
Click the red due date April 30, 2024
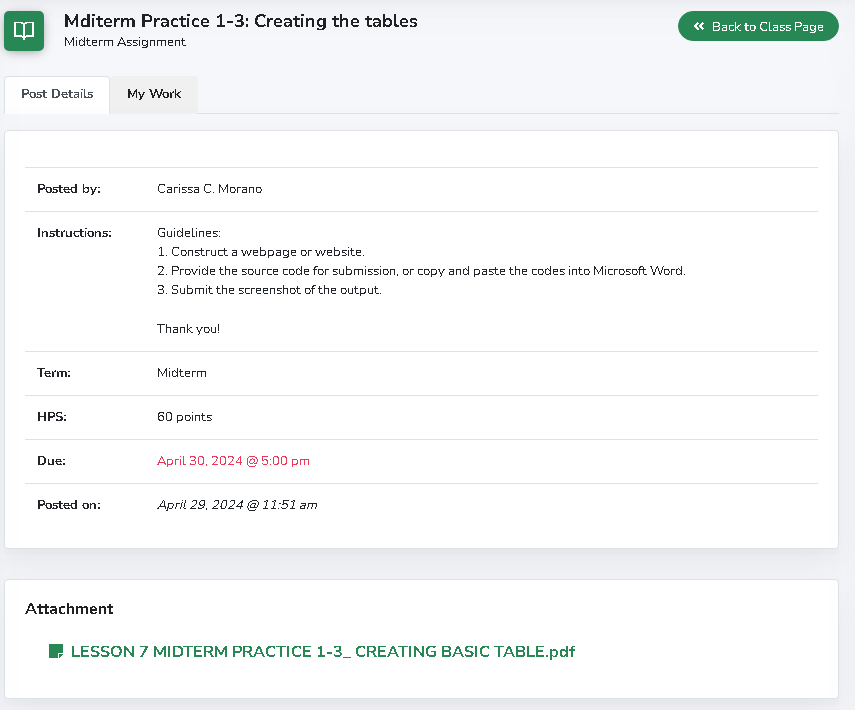pyautogui.click(x=233, y=461)
